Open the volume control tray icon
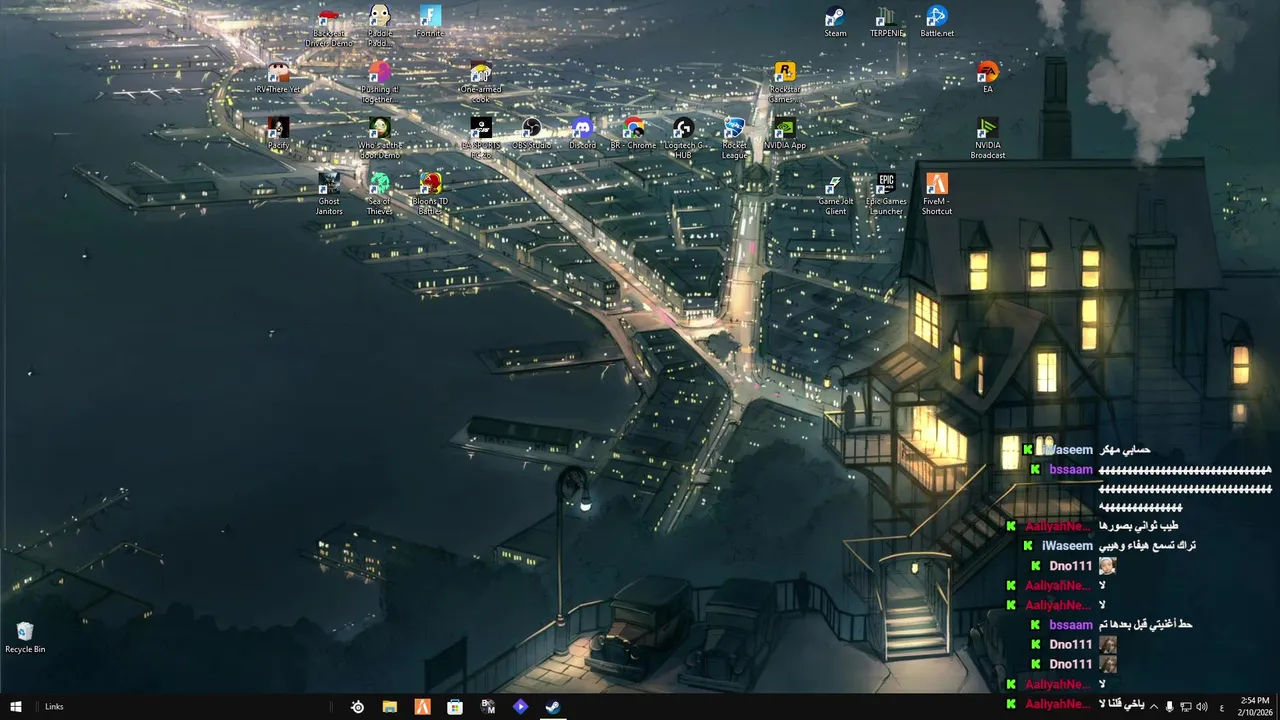The width and height of the screenshot is (1280, 720). pos(1201,707)
